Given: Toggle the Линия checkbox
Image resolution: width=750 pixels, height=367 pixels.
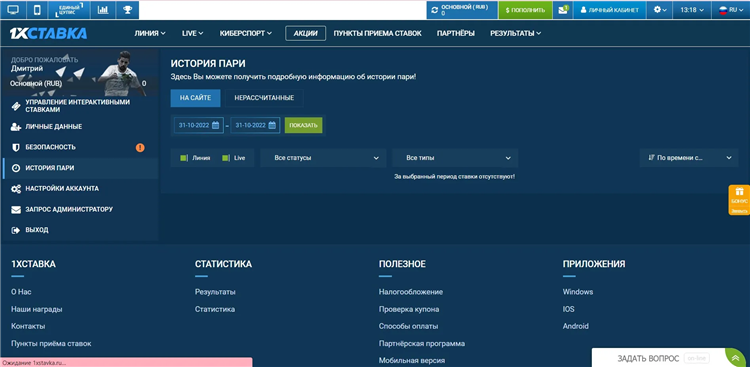Looking at the screenshot, I should click(x=184, y=158).
